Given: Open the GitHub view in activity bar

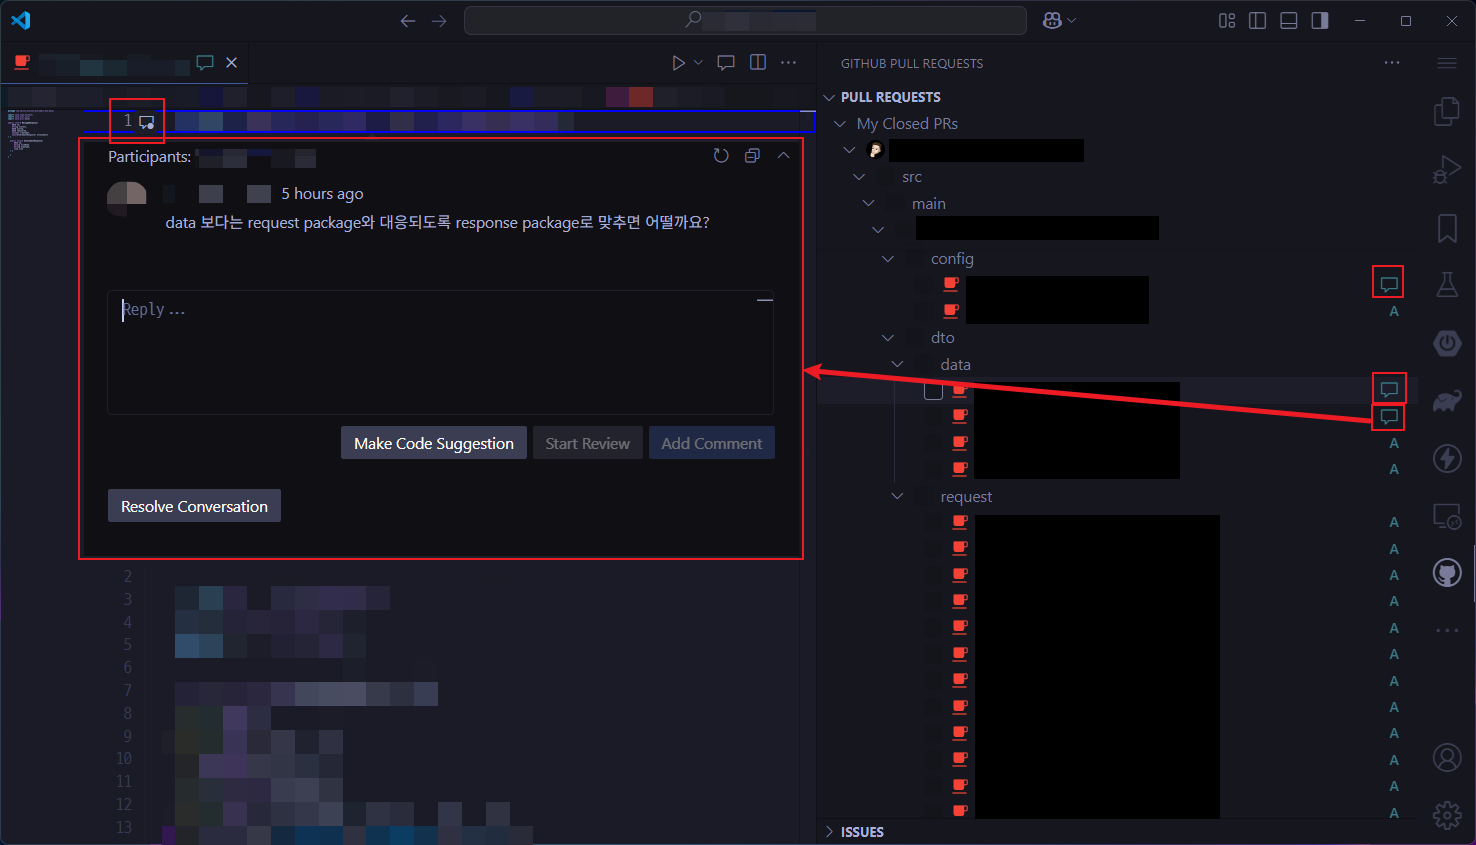Looking at the screenshot, I should pos(1447,572).
